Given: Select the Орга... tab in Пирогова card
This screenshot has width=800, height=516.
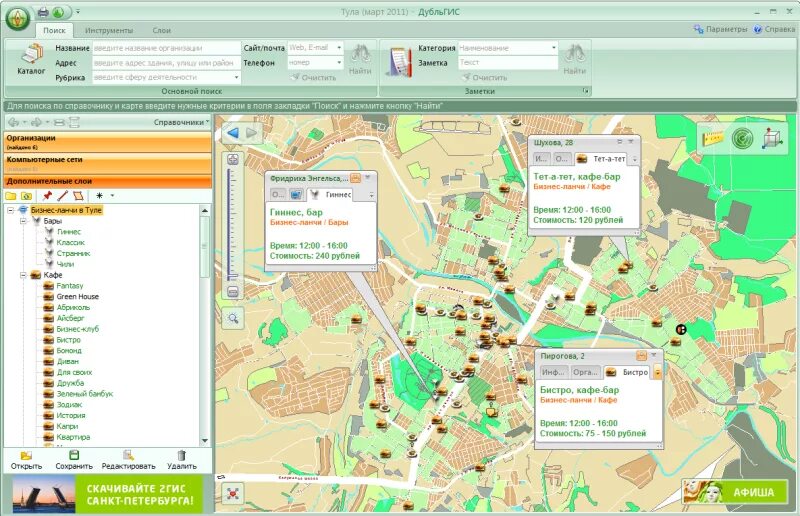Looking at the screenshot, I should [585, 373].
